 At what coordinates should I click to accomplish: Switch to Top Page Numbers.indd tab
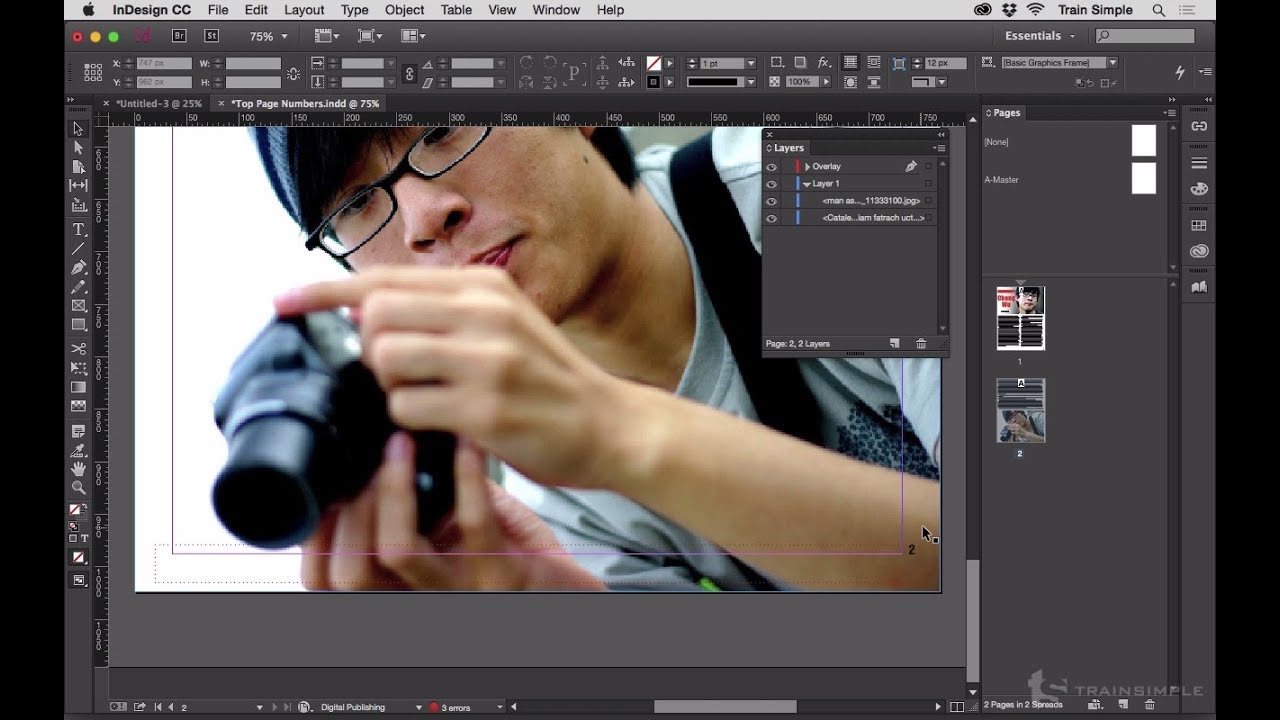[x=306, y=103]
